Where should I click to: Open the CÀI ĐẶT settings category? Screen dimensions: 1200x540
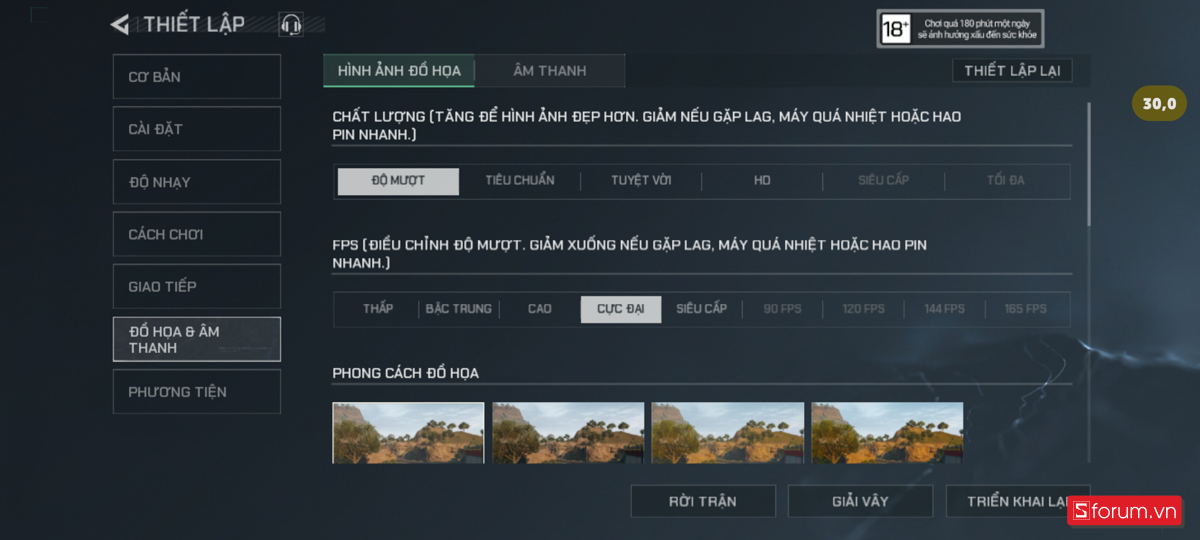pyautogui.click(x=197, y=129)
